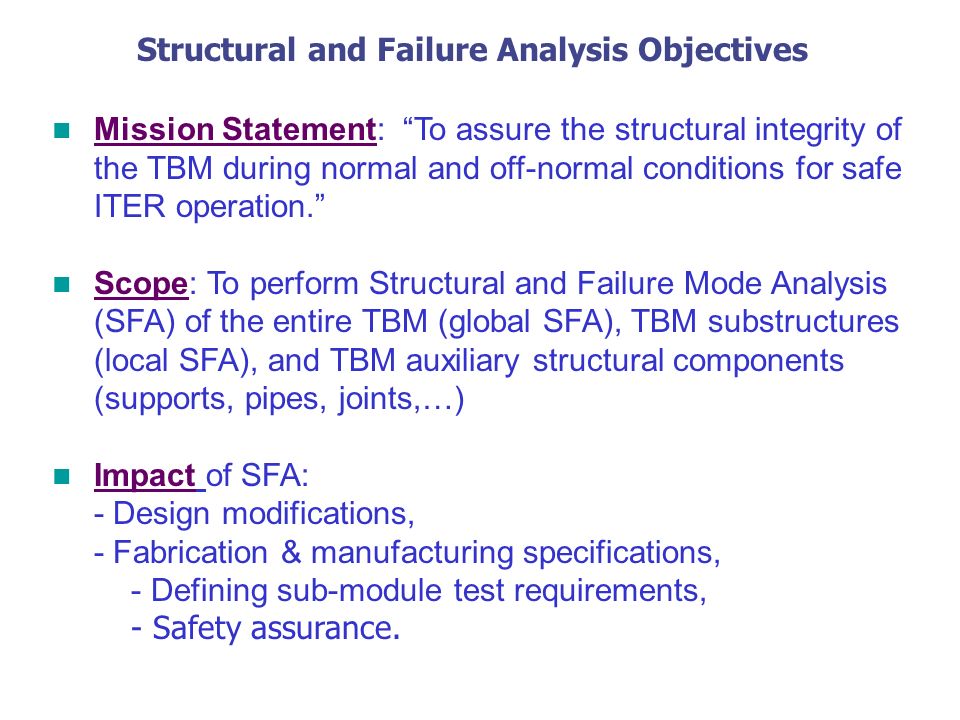960x720 pixels.
Task: Click the teal bullet beside Scope
Action: pos(62,284)
